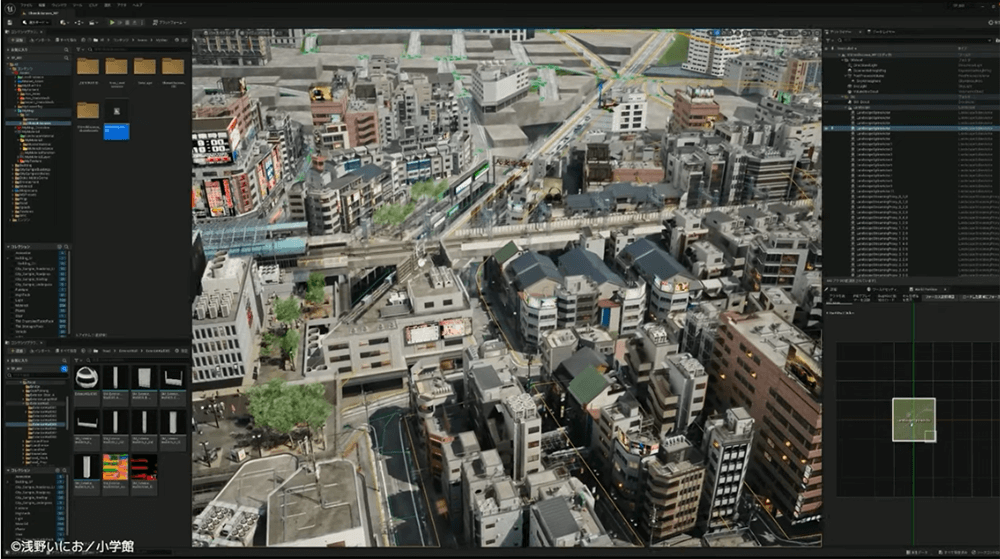Open the ツール (Tools) menu

coord(77,5)
